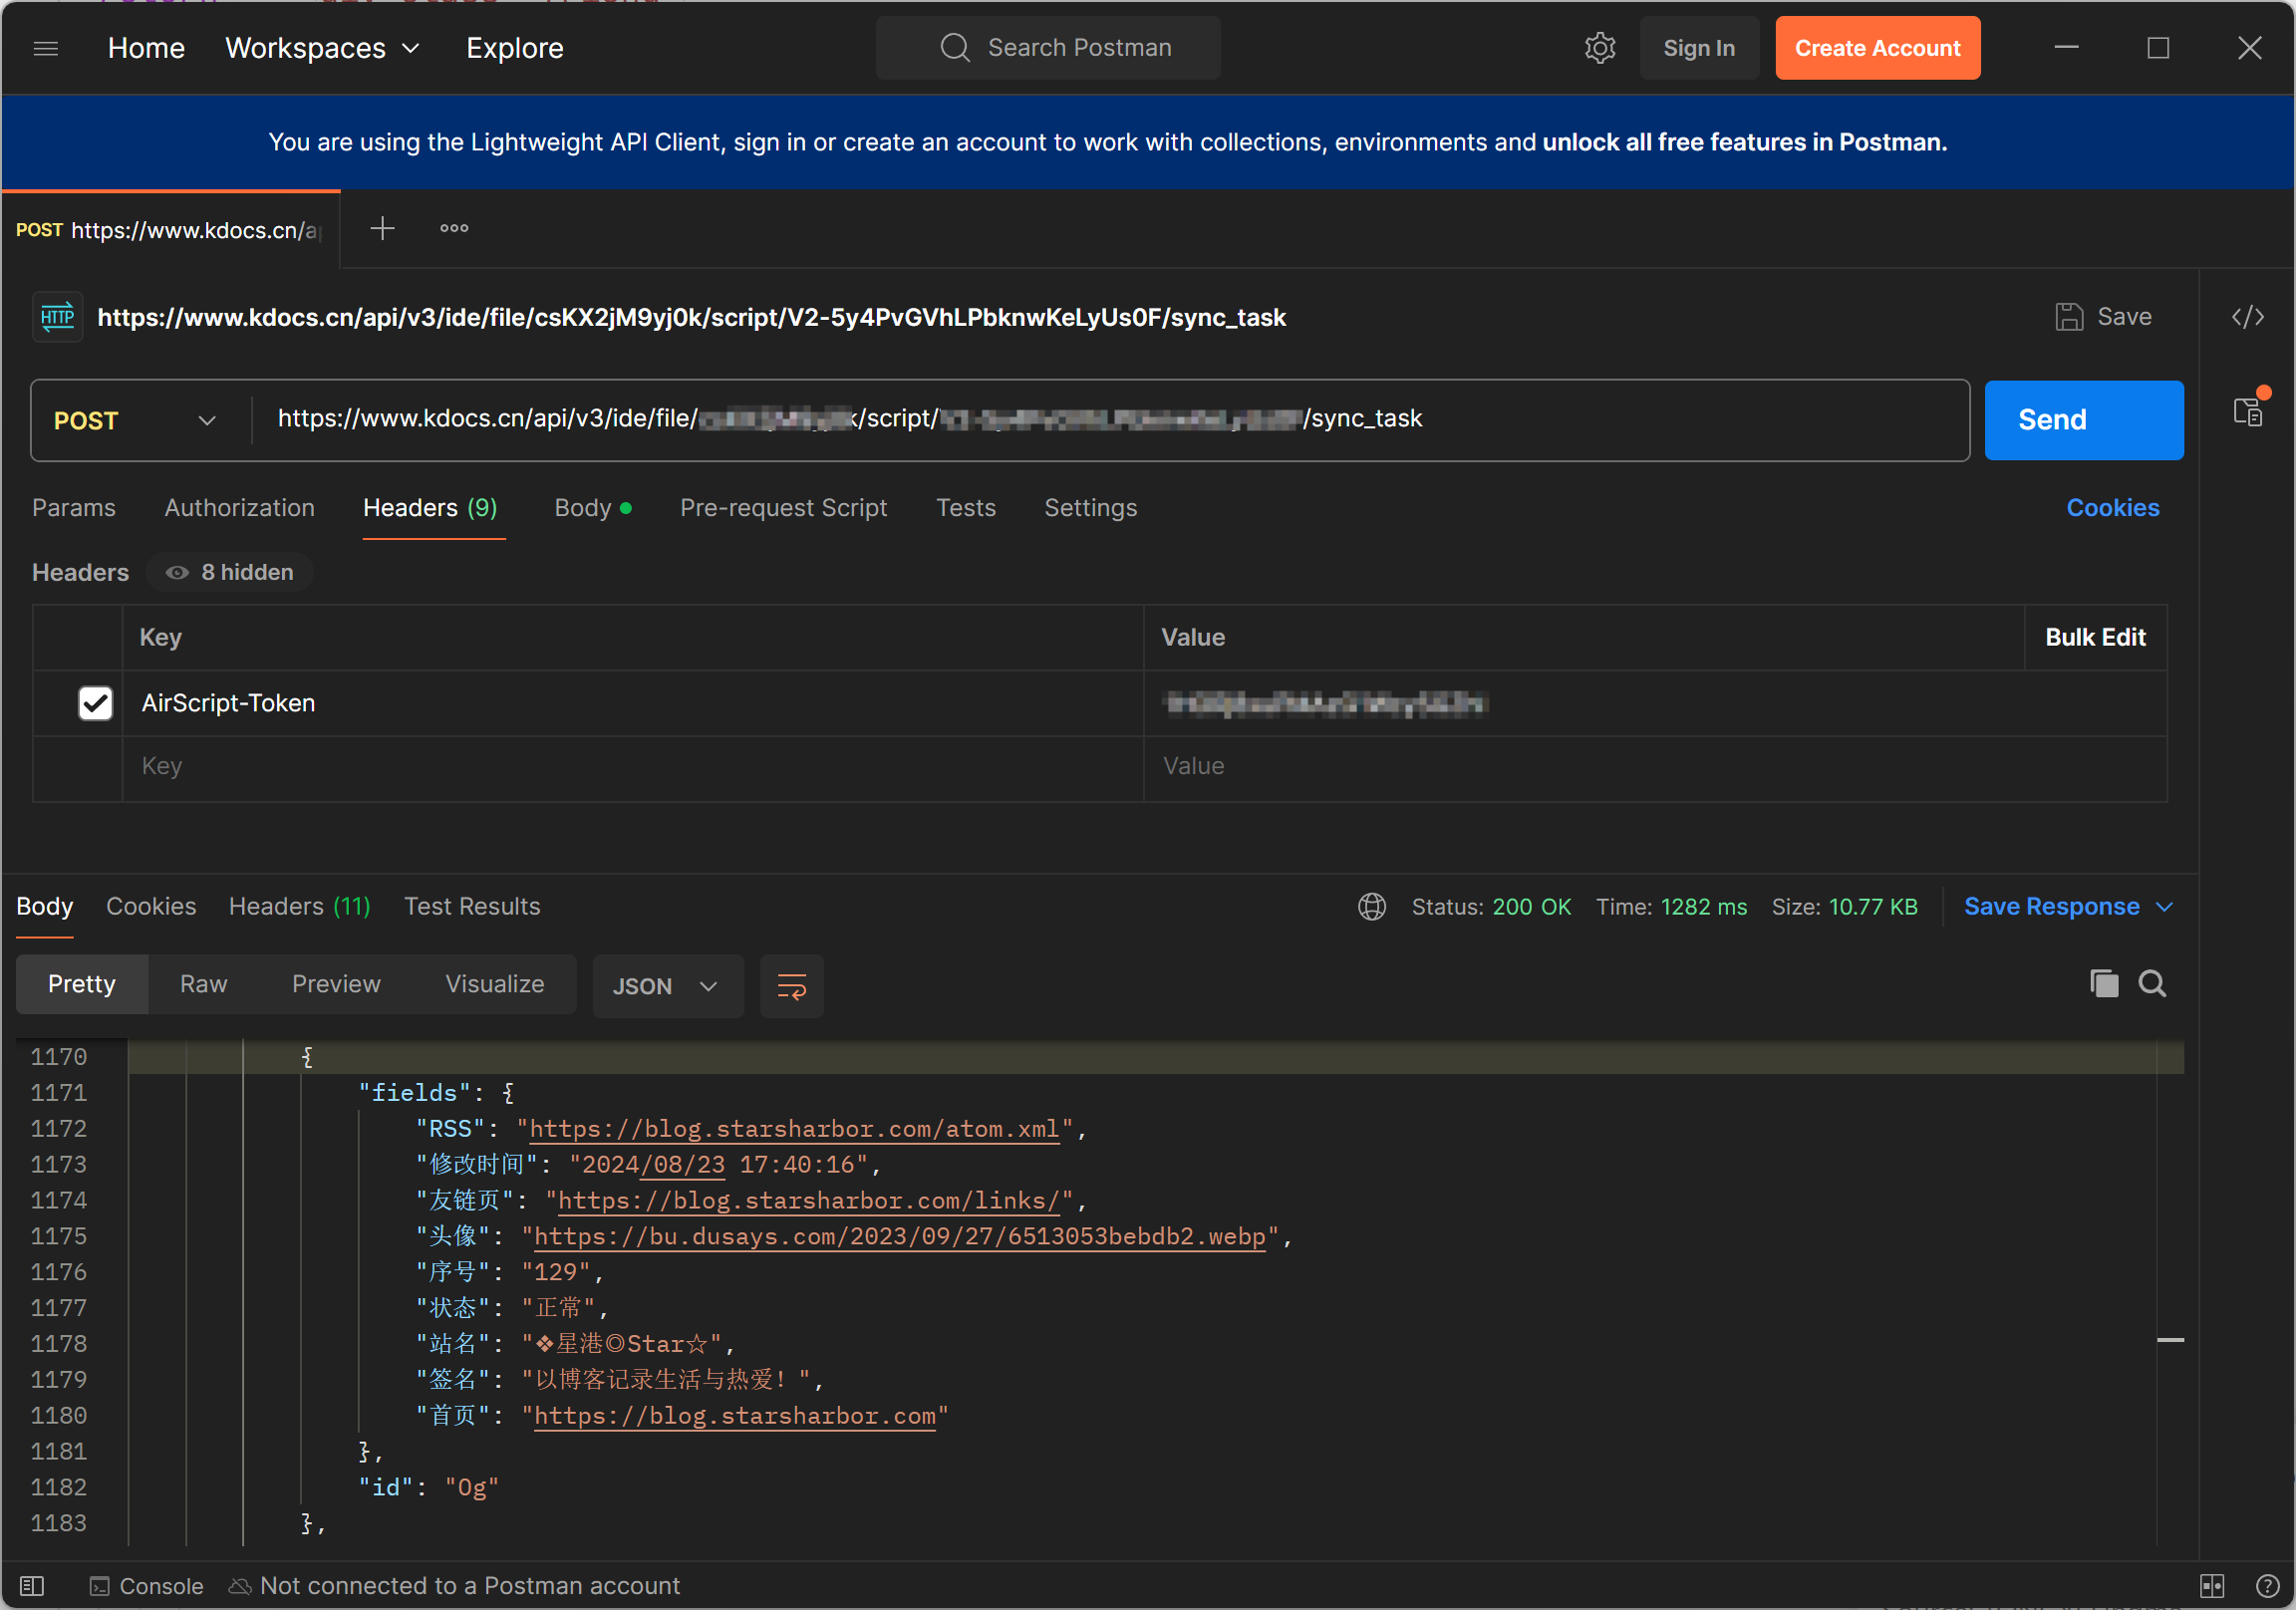Open the code snippet icon
This screenshot has height=1610, width=2296.
tap(2248, 317)
